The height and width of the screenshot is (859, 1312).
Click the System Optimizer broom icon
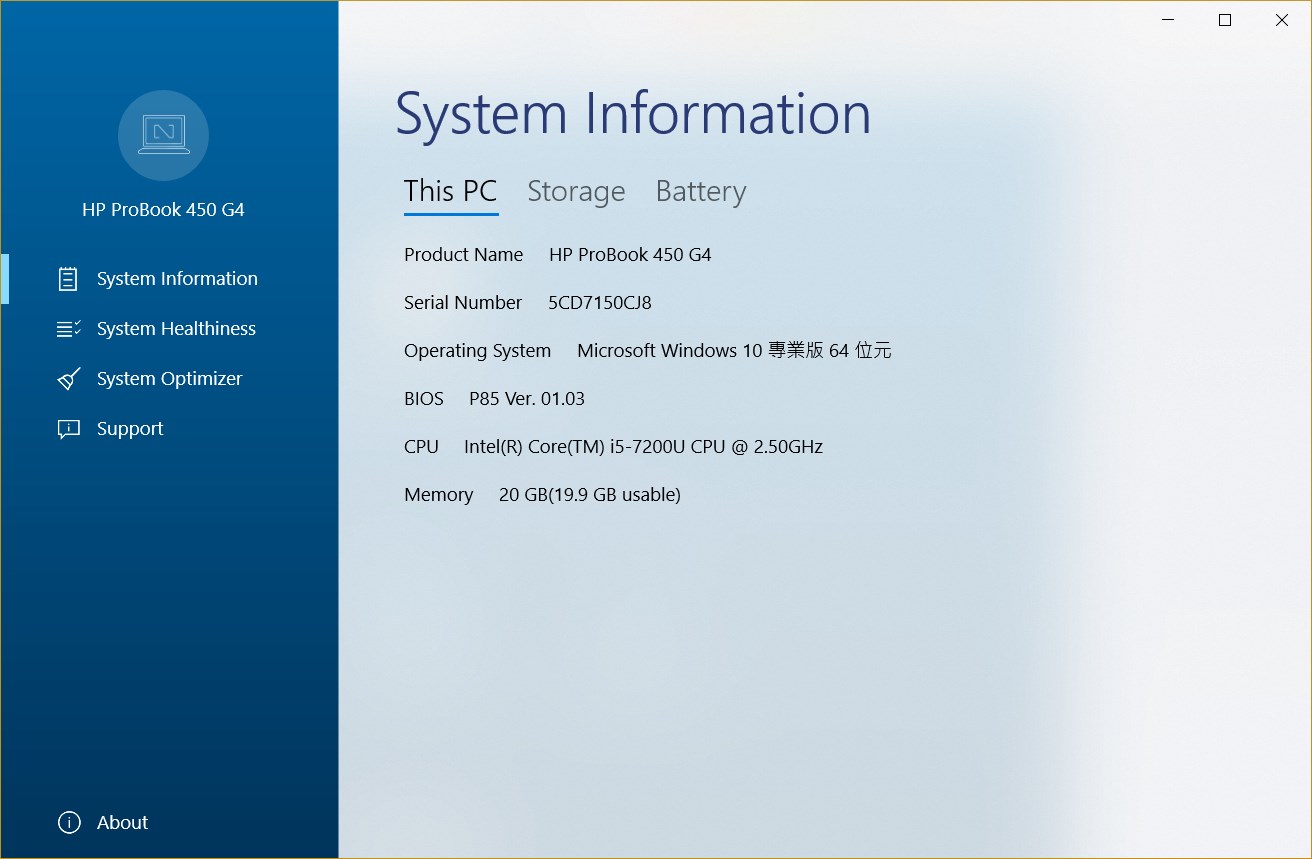click(x=69, y=379)
